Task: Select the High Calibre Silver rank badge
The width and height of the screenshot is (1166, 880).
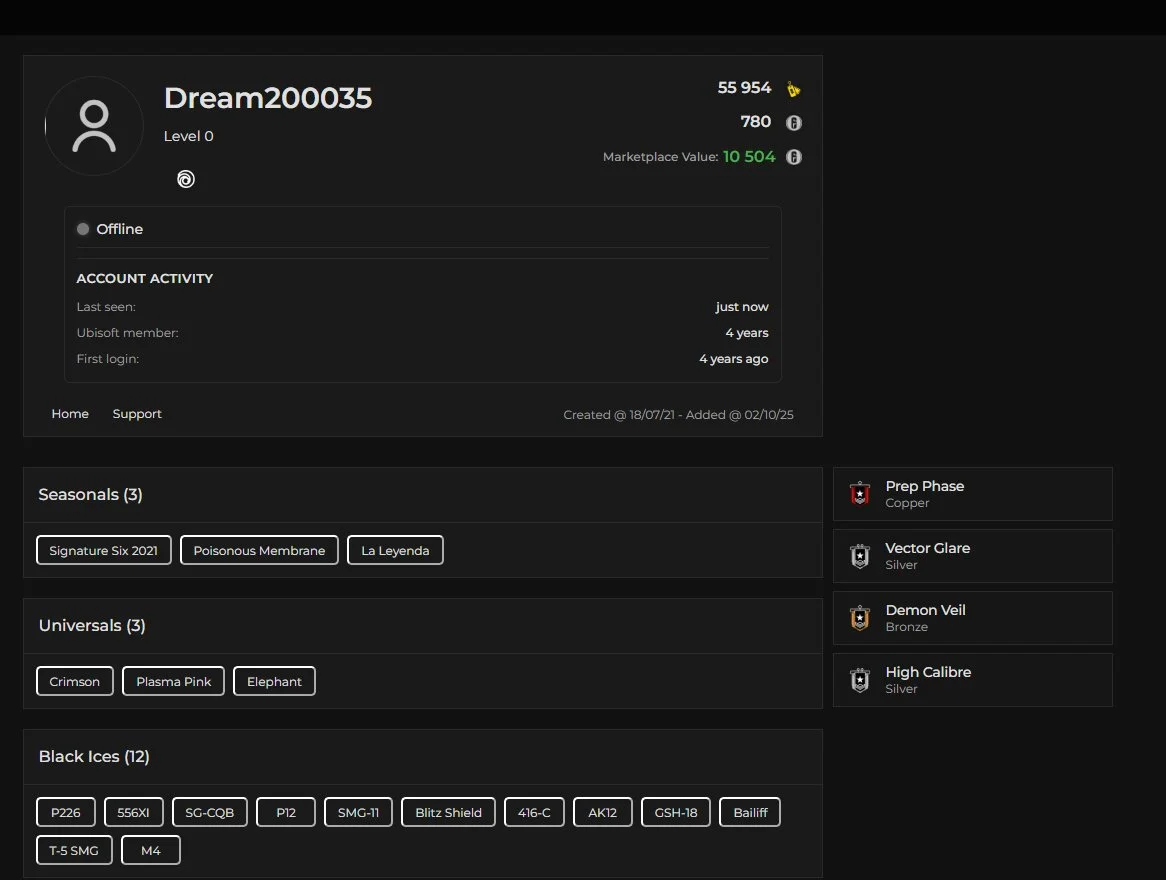Action: point(860,680)
